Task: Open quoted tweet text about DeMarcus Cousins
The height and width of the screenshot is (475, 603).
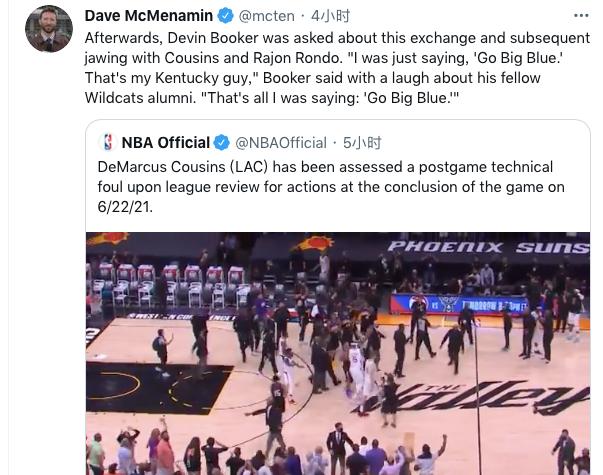Action: 331,187
